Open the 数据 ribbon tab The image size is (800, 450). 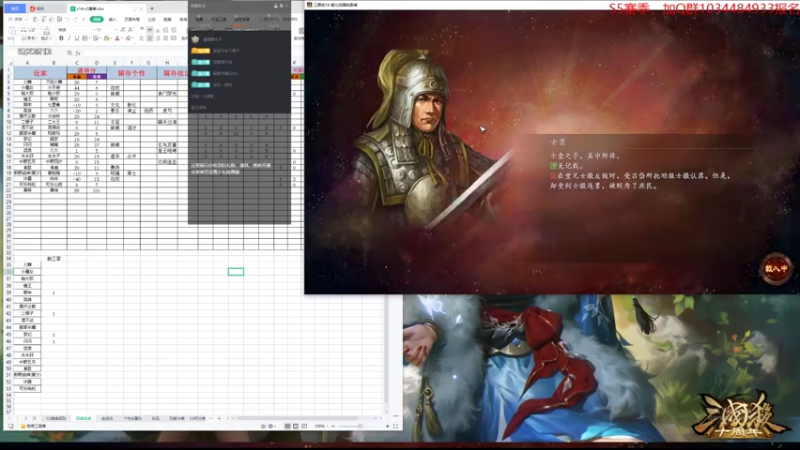point(167,19)
